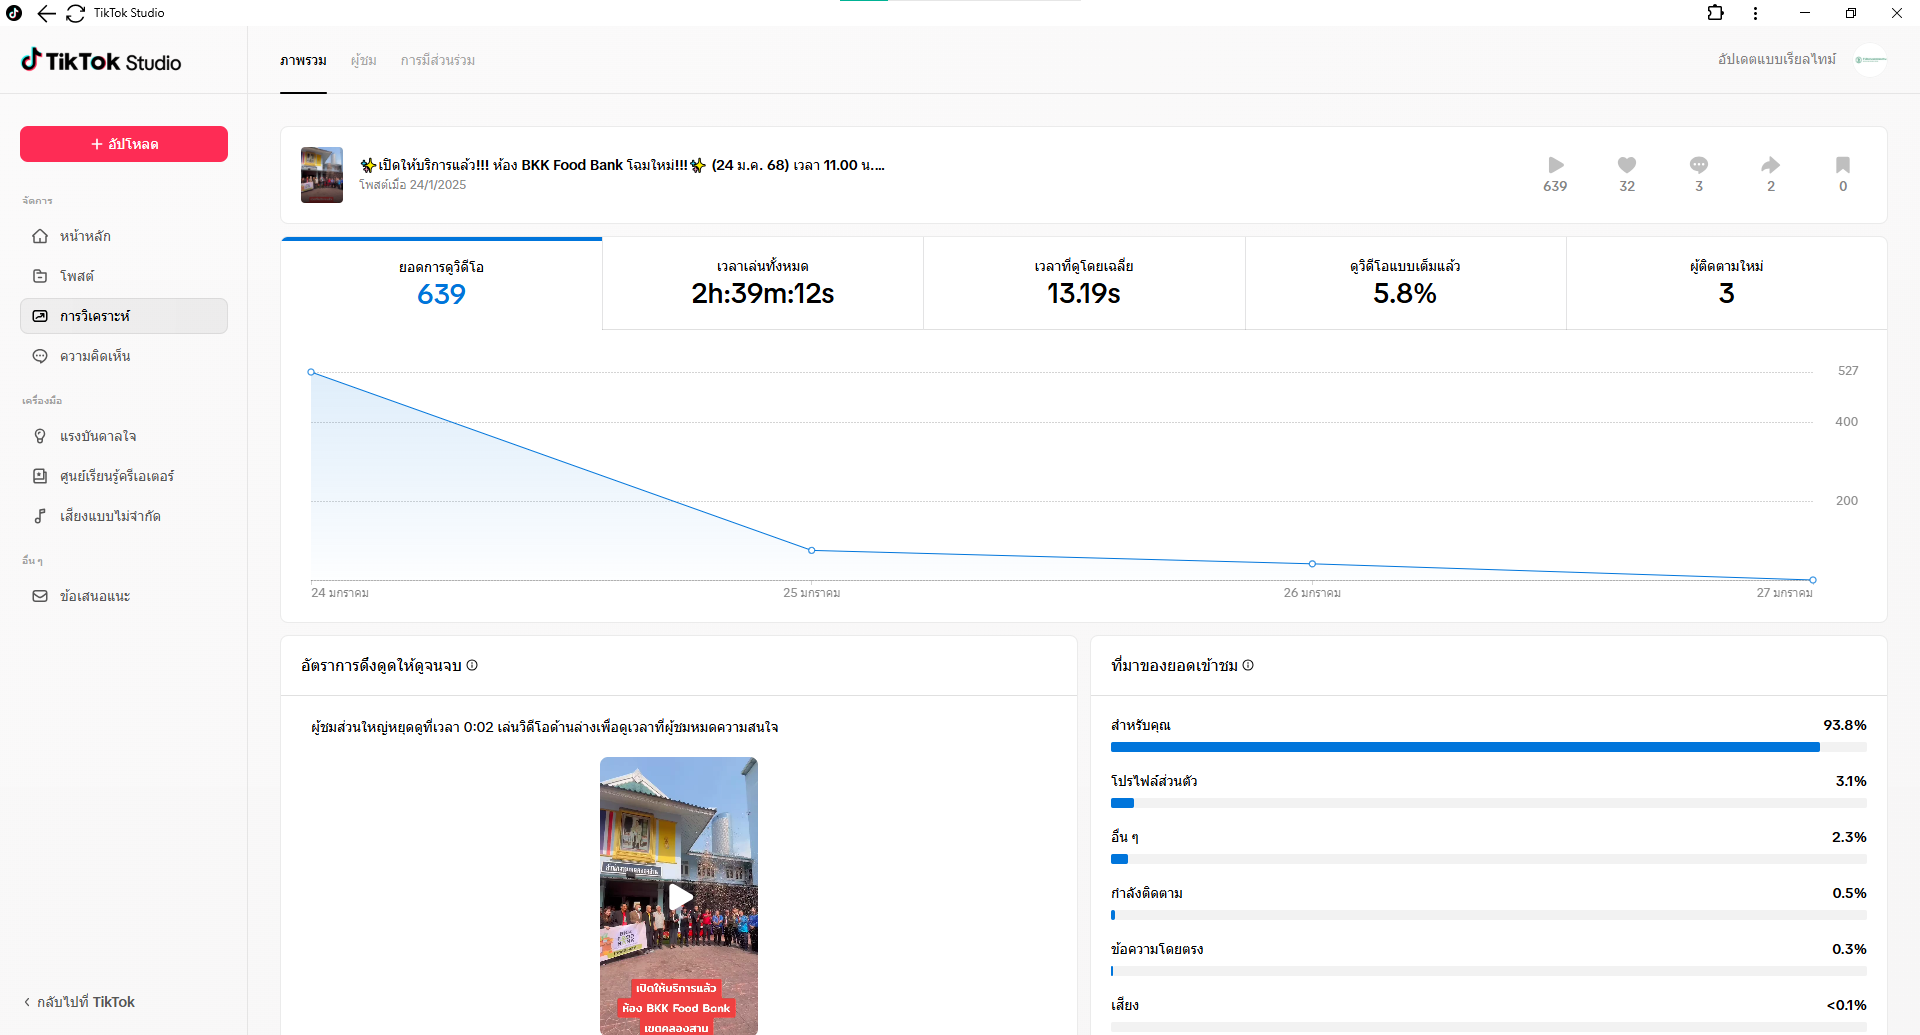The width and height of the screenshot is (1920, 1035).
Task: Click the เสียง <0.1% traffic row
Action: [x=1488, y=1015]
